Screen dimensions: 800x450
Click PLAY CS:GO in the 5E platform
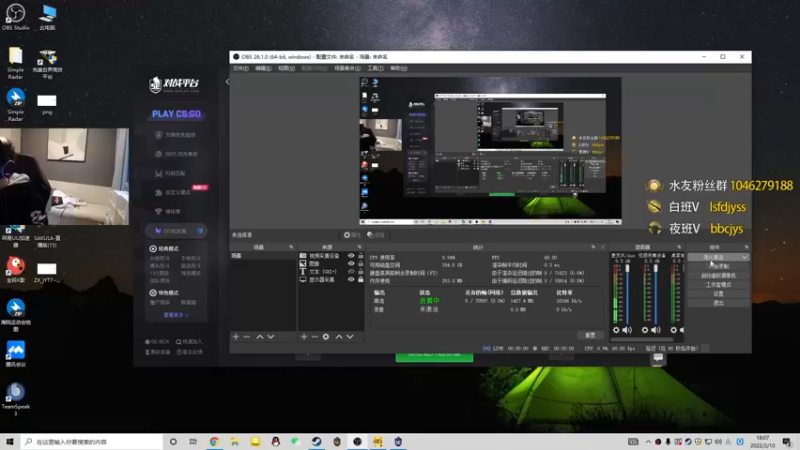176,114
